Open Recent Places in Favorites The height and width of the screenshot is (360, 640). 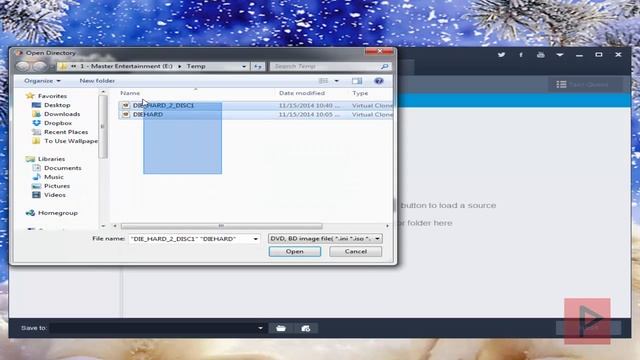66,132
